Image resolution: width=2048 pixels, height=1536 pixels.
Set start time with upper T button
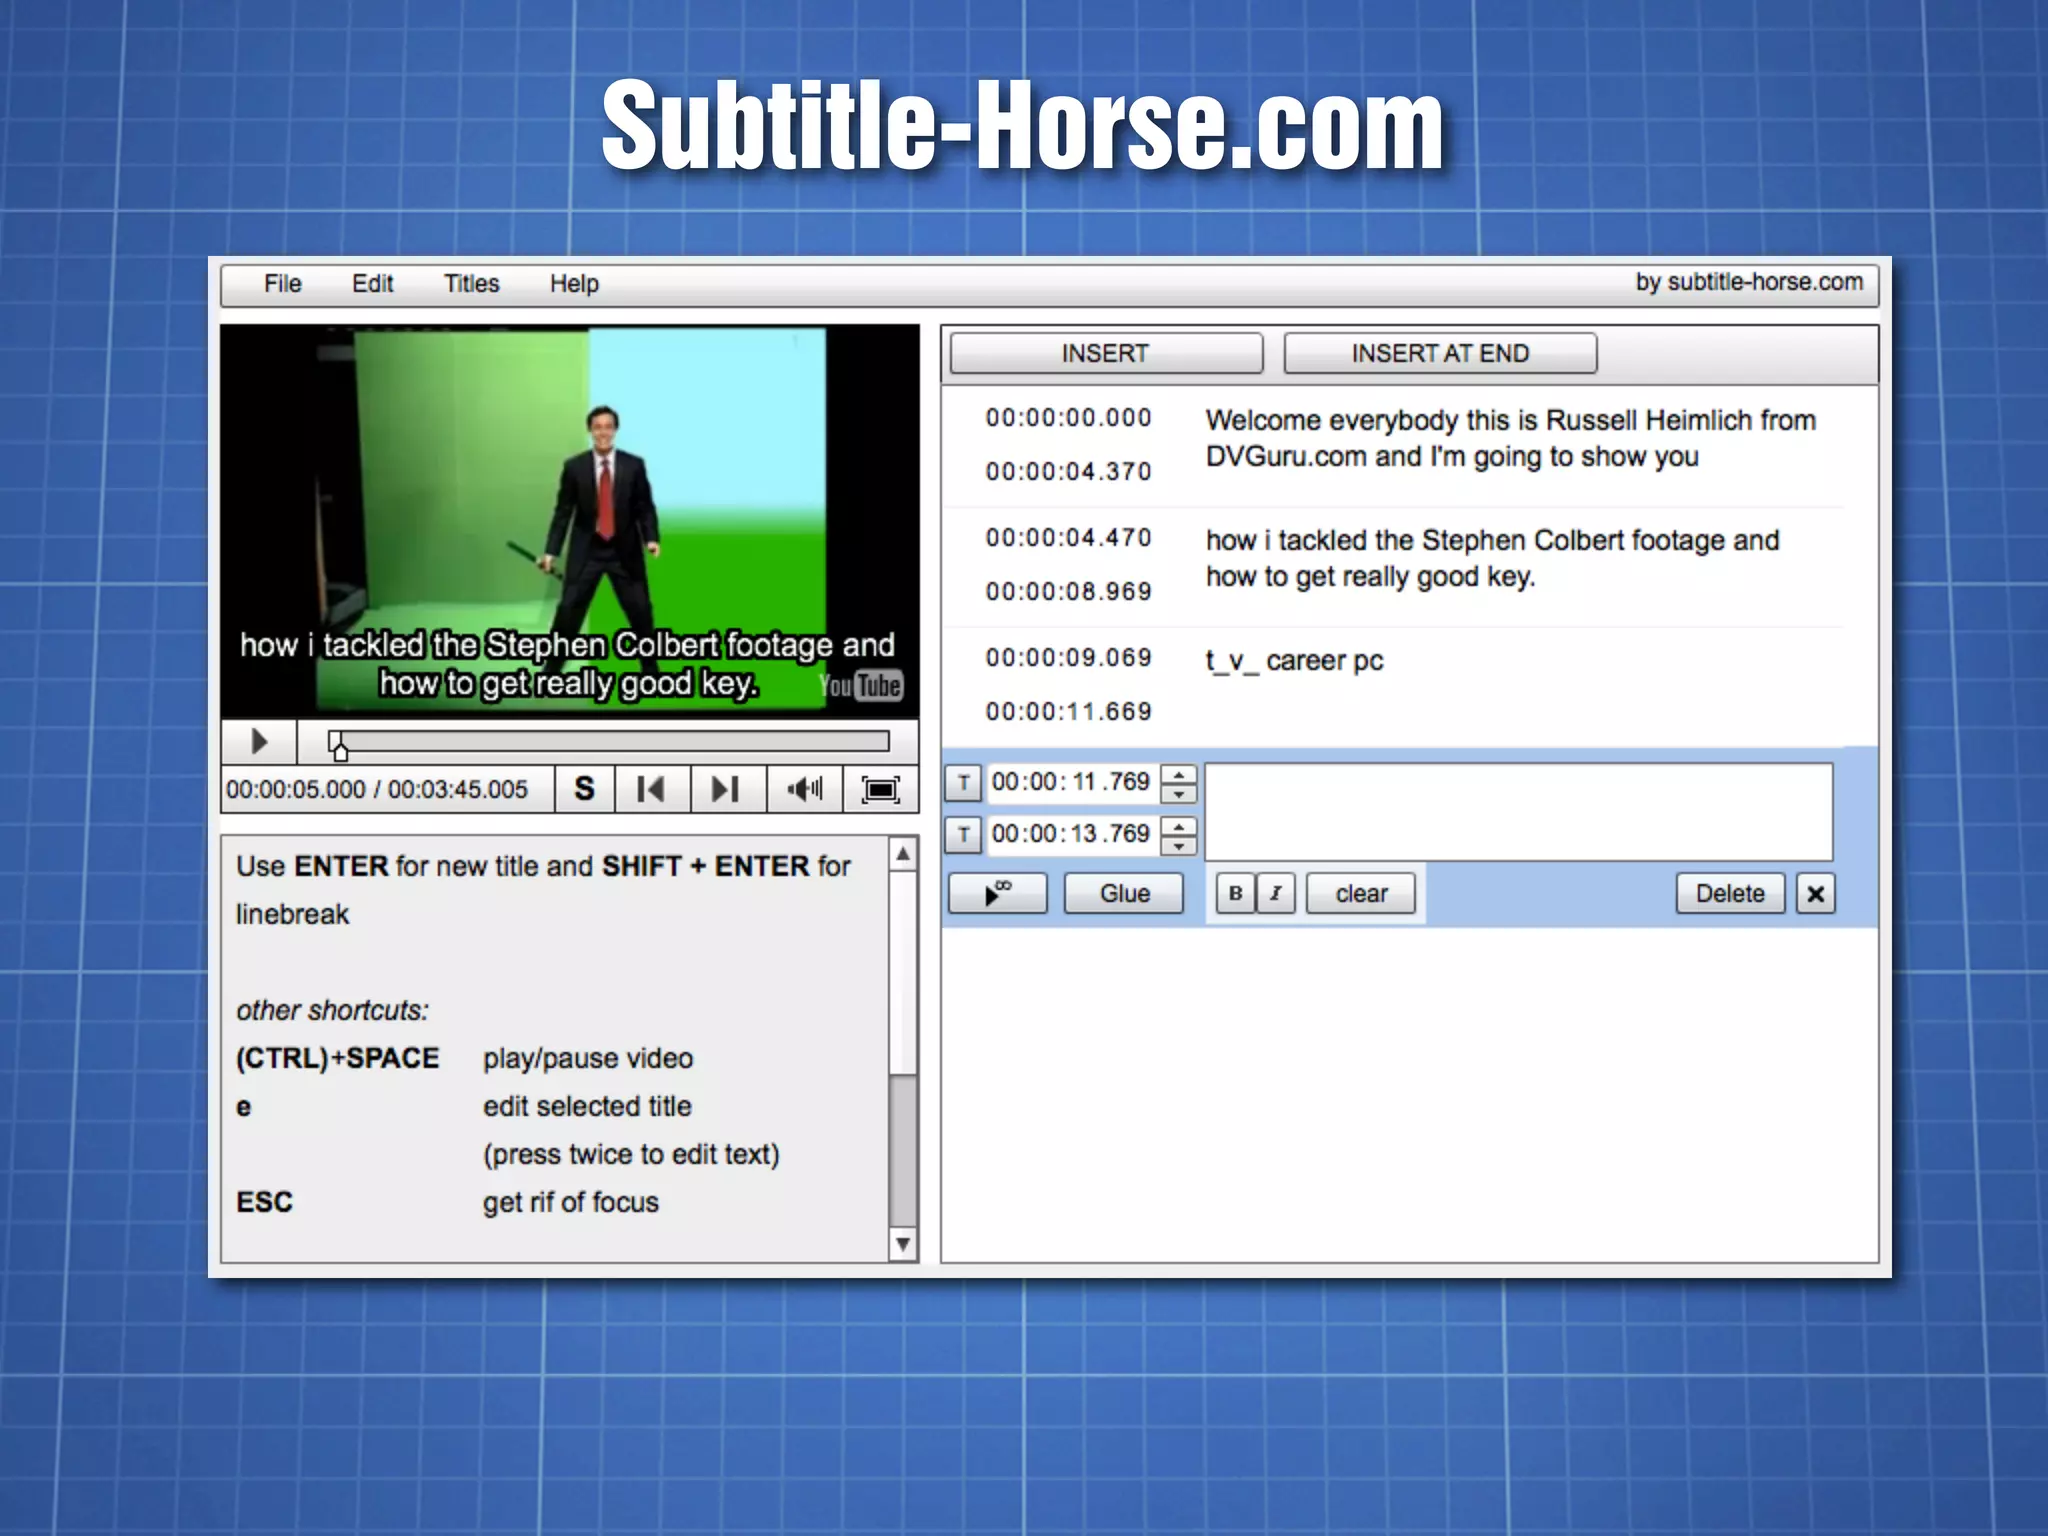pyautogui.click(x=963, y=782)
